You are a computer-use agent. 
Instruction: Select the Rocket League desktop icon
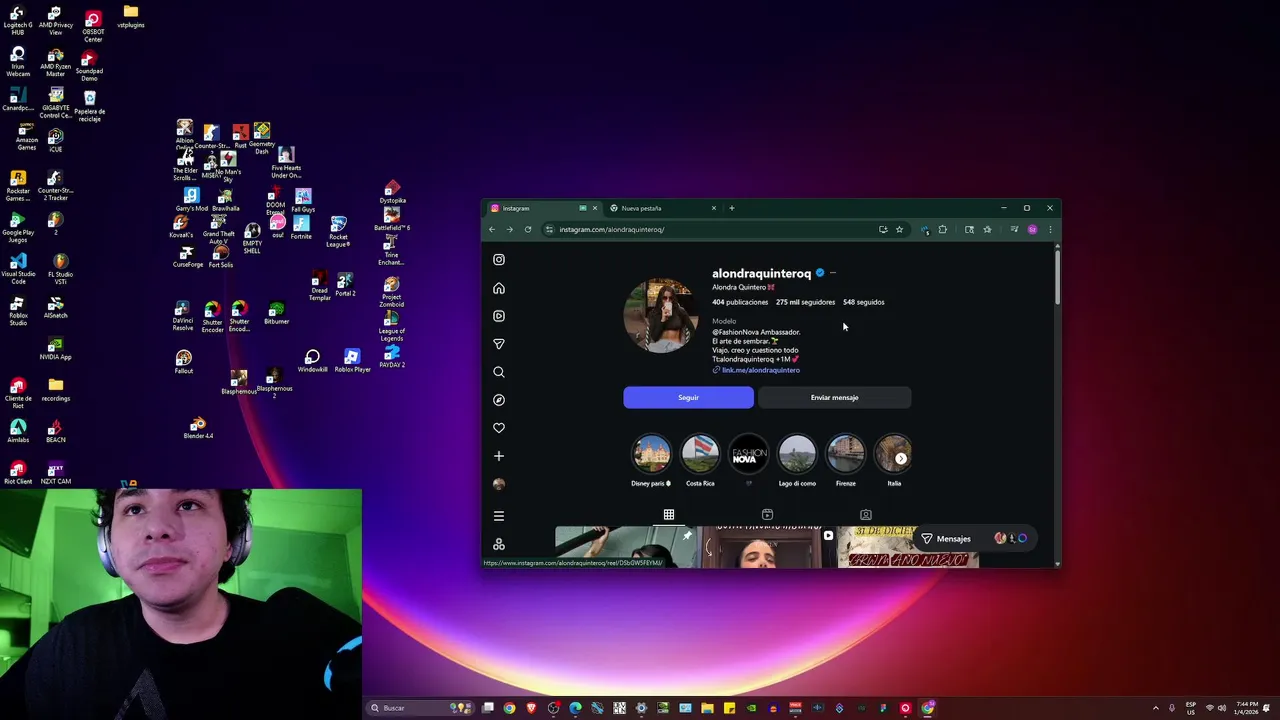point(338,232)
